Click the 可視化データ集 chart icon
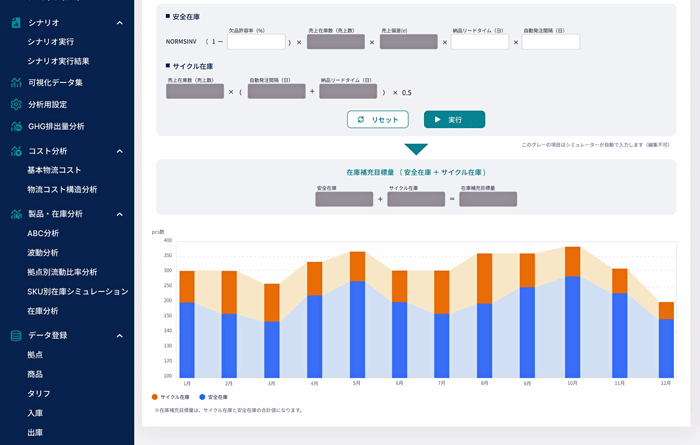Viewport: 700px width, 445px height. (x=16, y=83)
